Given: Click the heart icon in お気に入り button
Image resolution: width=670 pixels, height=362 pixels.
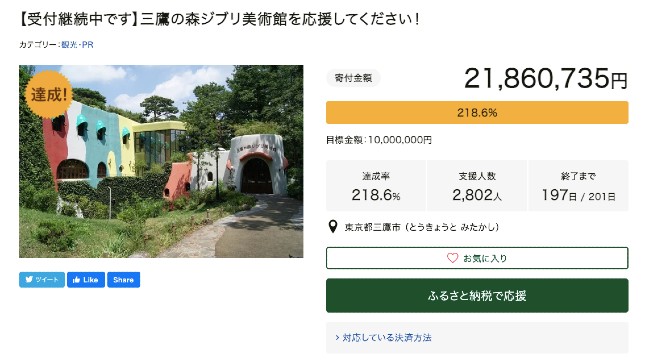Looking at the screenshot, I should (453, 258).
